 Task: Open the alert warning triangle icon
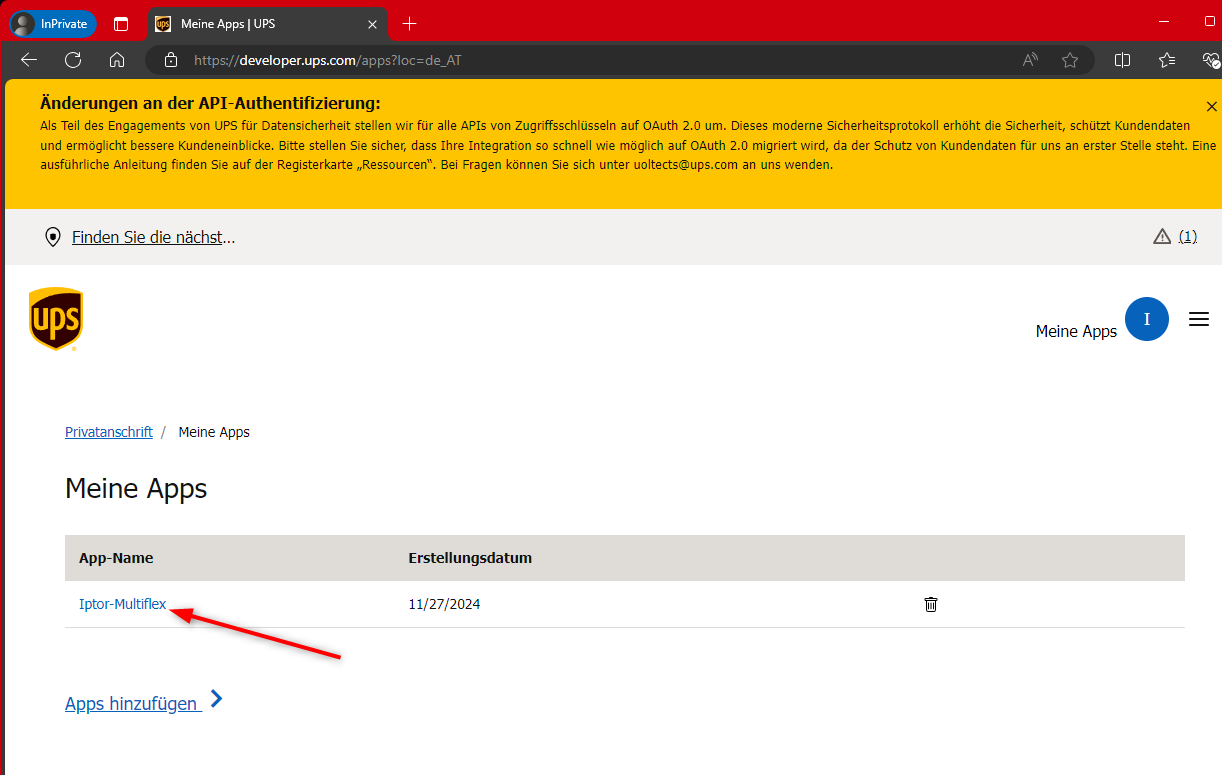click(1161, 237)
